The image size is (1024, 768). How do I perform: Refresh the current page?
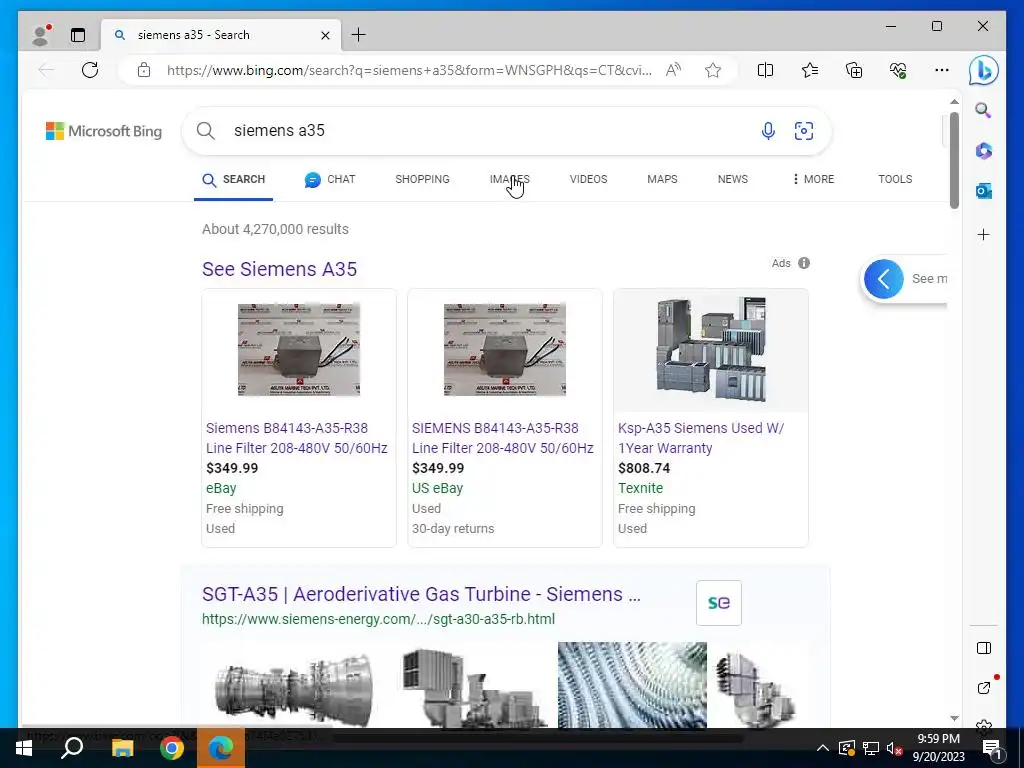(x=90, y=70)
